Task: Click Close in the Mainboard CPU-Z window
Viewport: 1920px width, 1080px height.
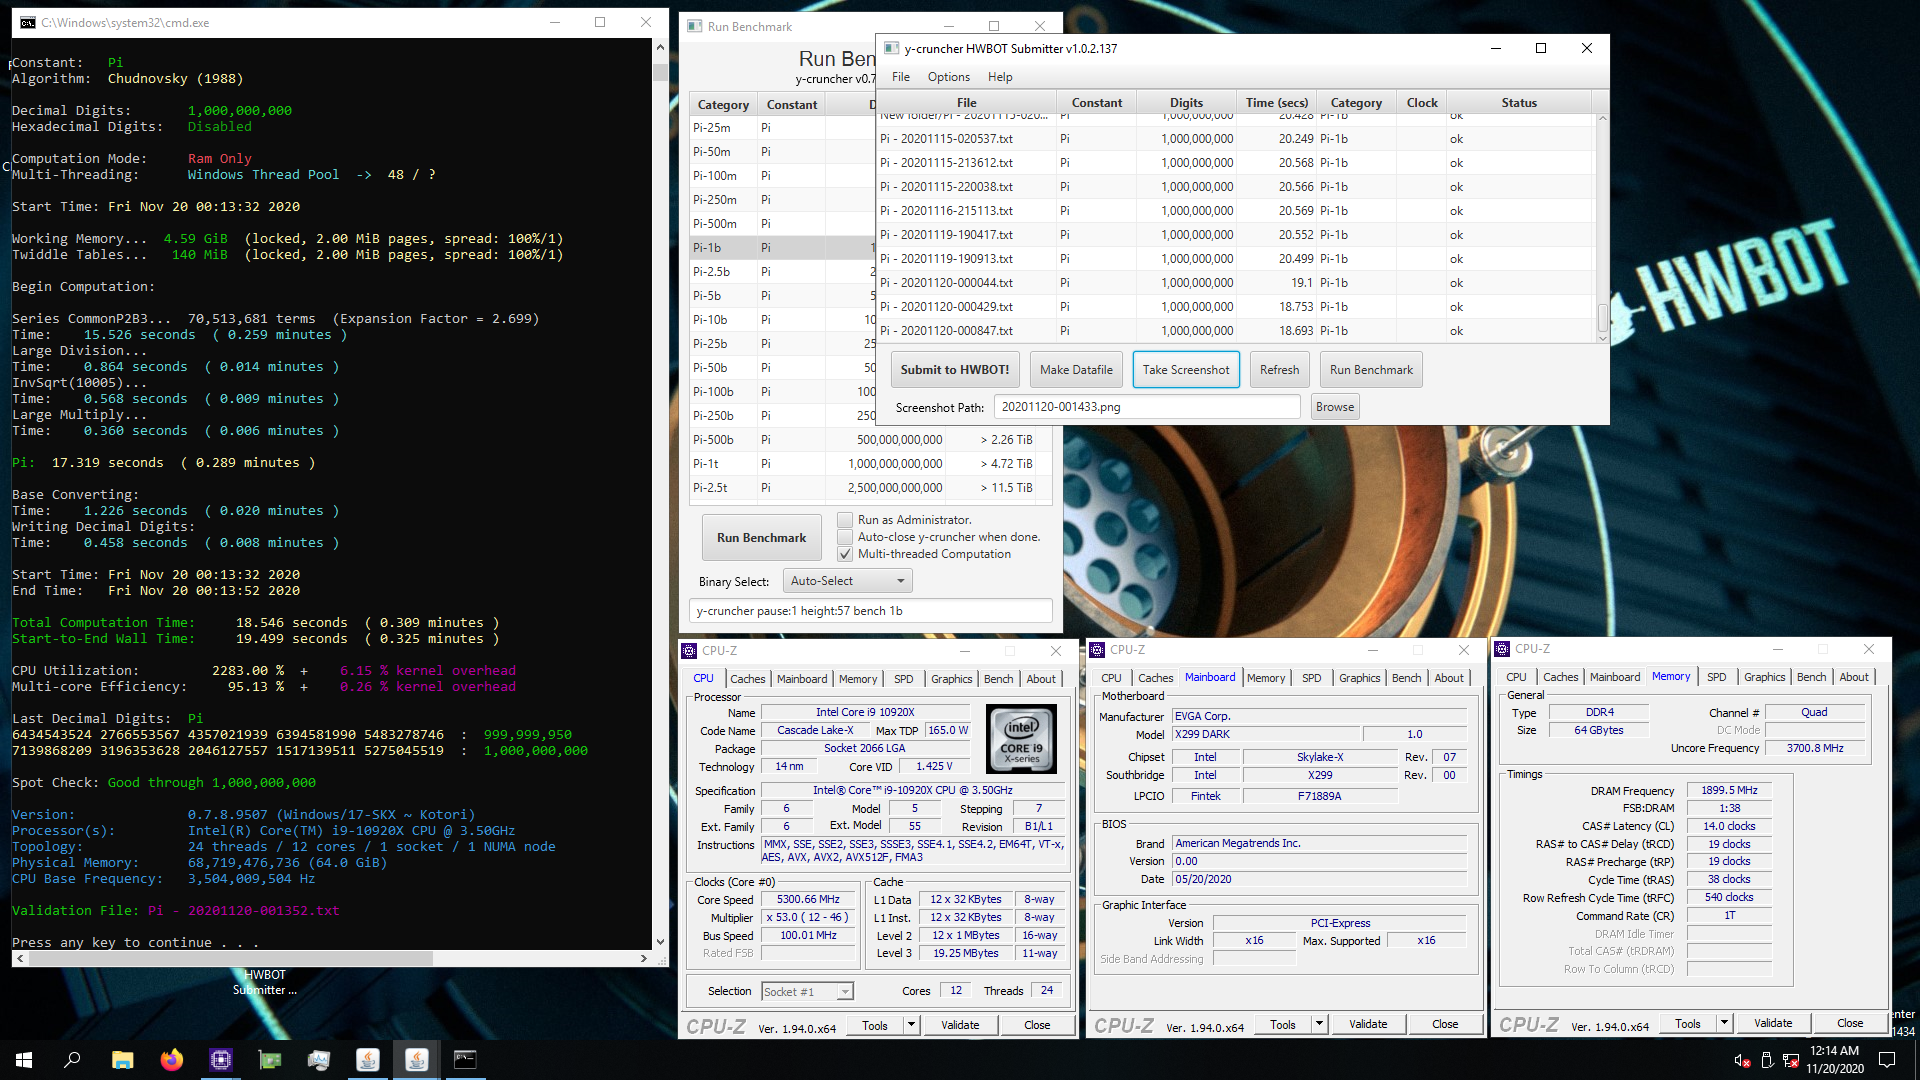Action: click(1445, 1024)
